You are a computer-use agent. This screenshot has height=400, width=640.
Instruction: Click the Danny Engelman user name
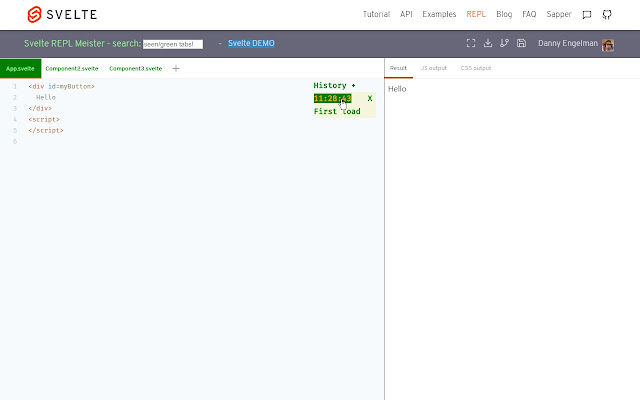568,43
